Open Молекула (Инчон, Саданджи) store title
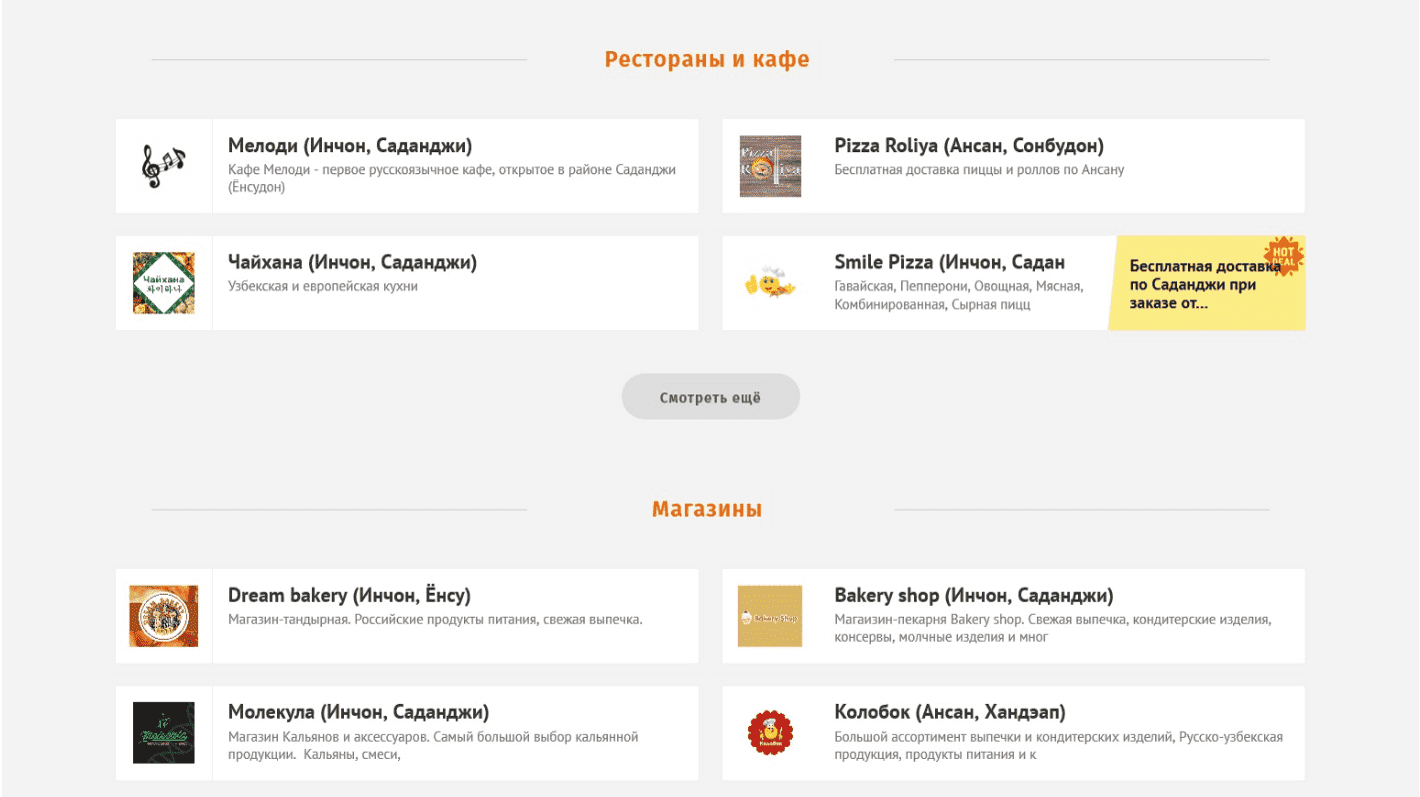1420x797 pixels. point(358,713)
